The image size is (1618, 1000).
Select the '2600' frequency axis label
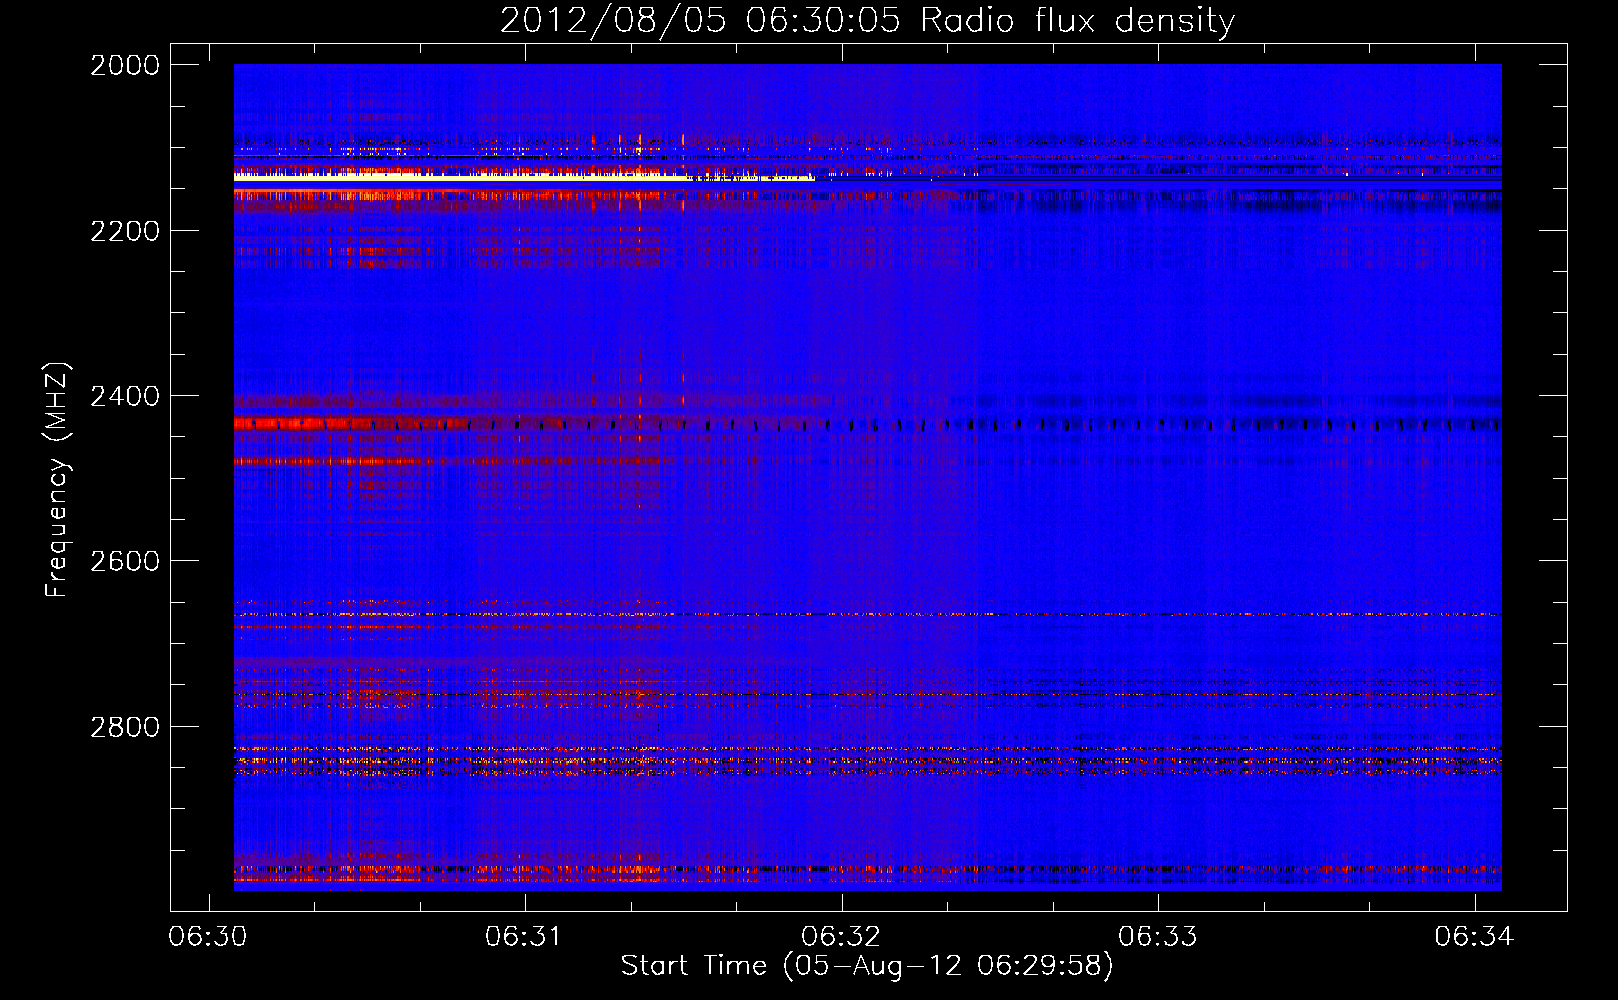point(125,561)
